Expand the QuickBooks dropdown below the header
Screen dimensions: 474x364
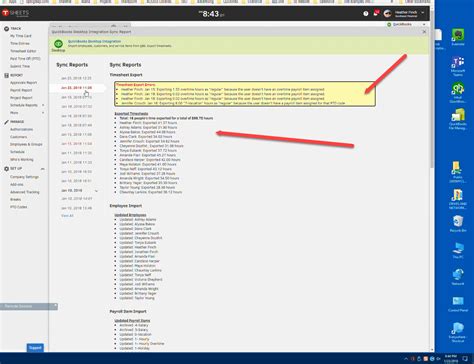point(424,24)
